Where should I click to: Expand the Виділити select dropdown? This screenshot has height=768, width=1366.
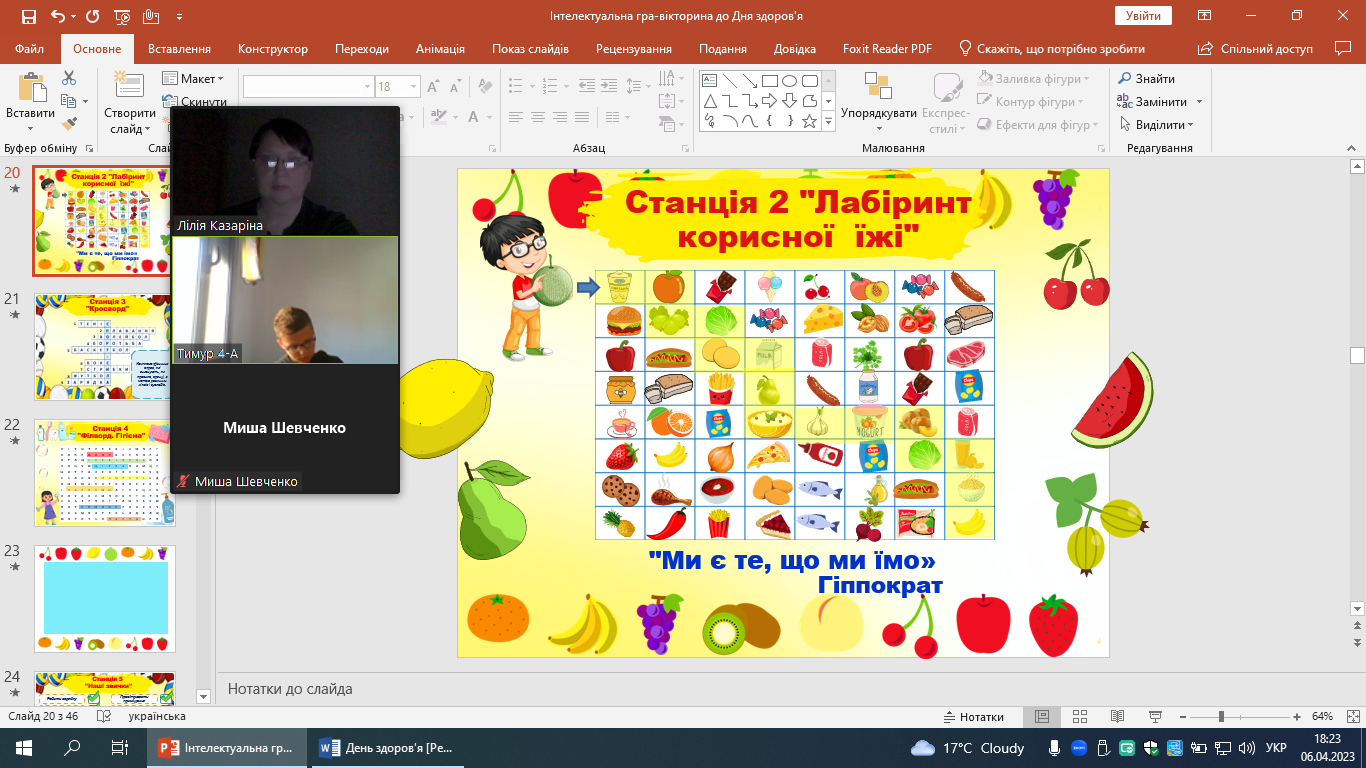click(1190, 125)
